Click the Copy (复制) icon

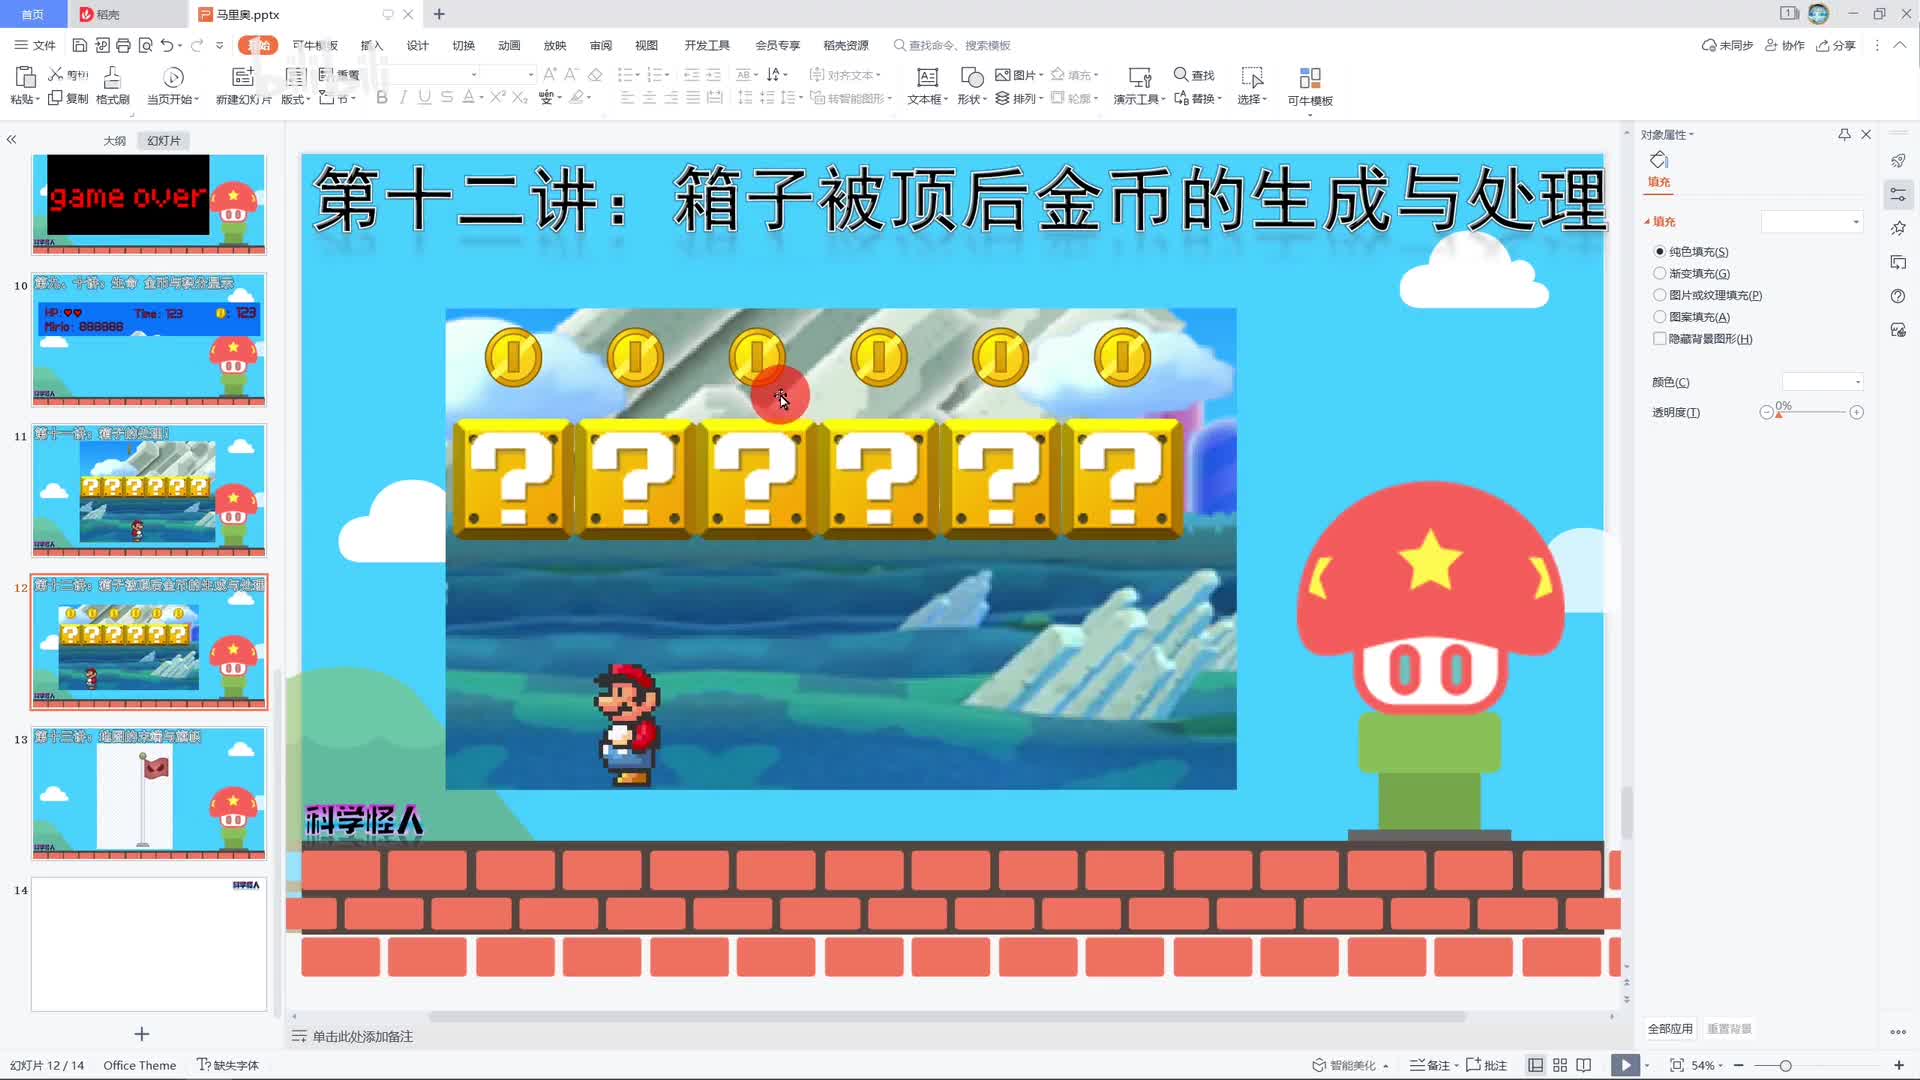coord(56,98)
